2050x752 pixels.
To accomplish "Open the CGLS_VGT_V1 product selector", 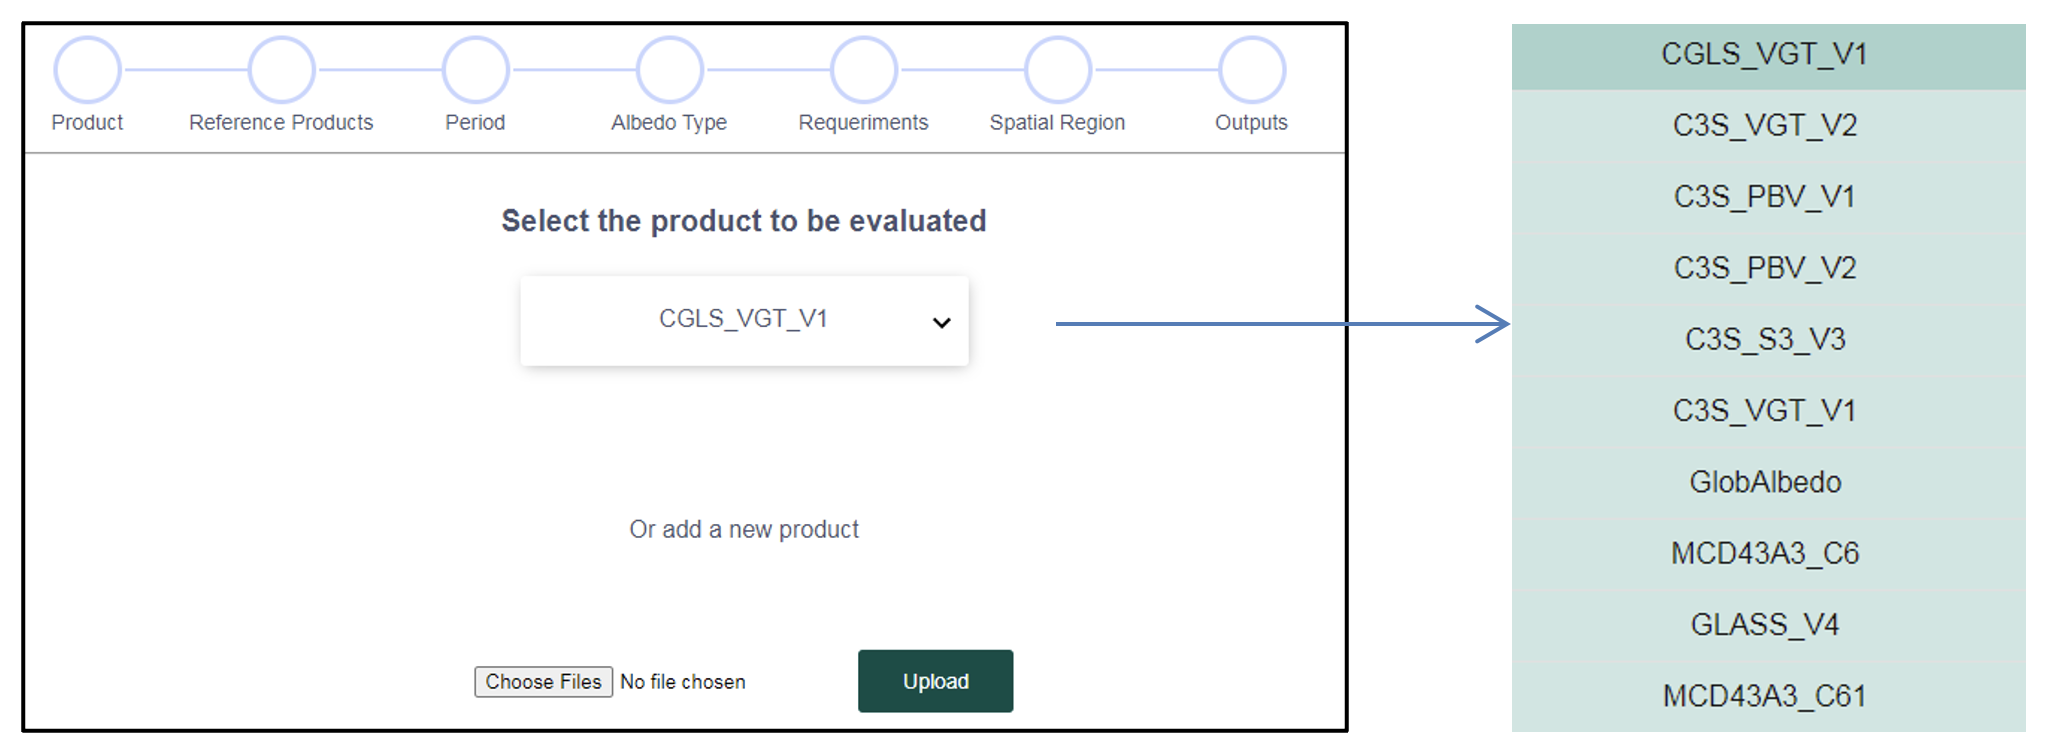I will click(743, 320).
